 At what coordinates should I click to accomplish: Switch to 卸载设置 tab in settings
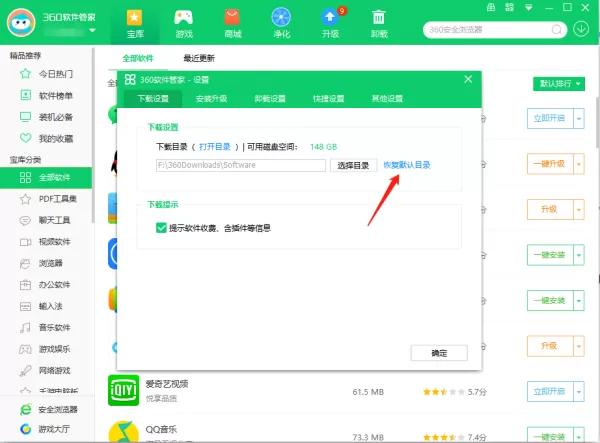[x=270, y=99]
